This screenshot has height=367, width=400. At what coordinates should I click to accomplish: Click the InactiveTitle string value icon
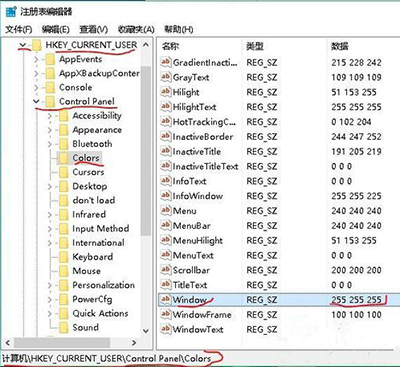pos(166,151)
